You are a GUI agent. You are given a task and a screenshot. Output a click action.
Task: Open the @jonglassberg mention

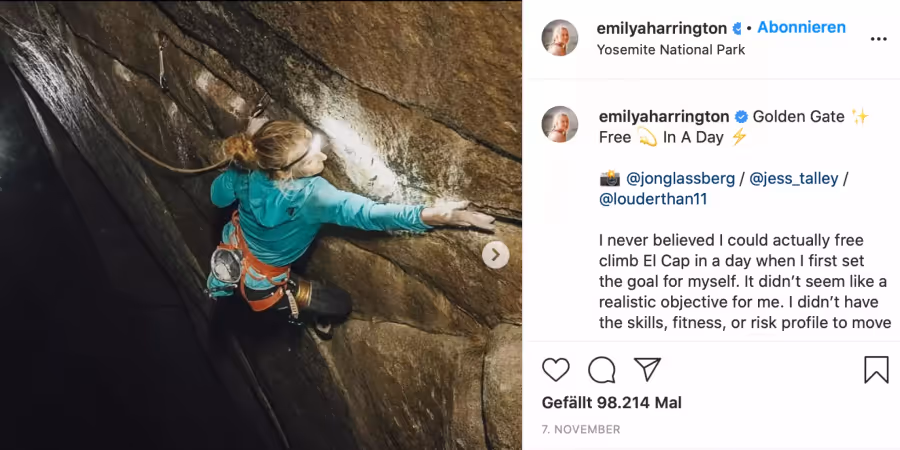coord(680,179)
